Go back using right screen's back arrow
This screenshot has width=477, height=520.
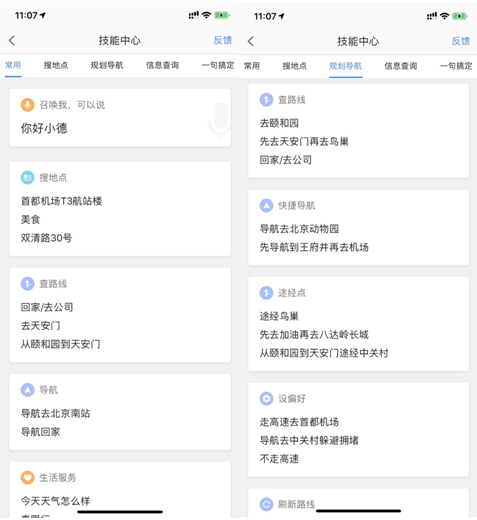coord(251,41)
